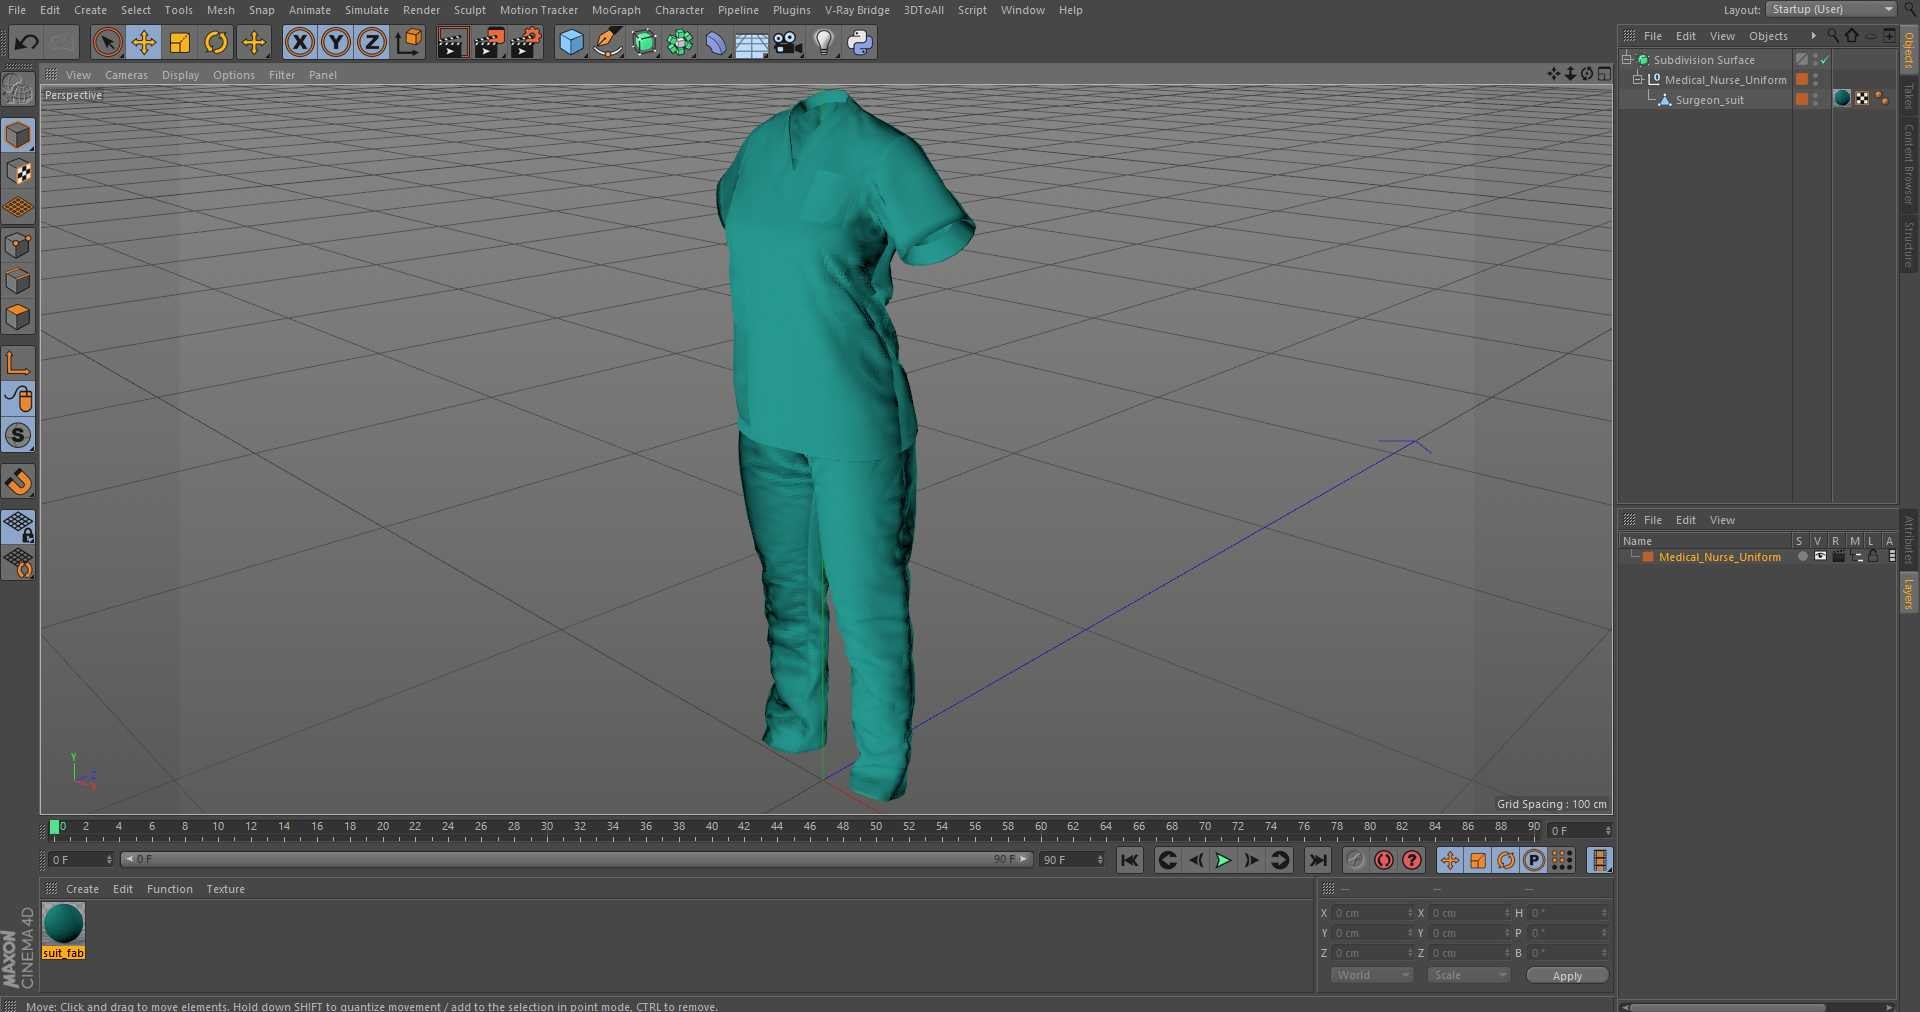
Task: Toggle Medical_Nurse_Uniform layer solo dot
Action: coord(1803,557)
